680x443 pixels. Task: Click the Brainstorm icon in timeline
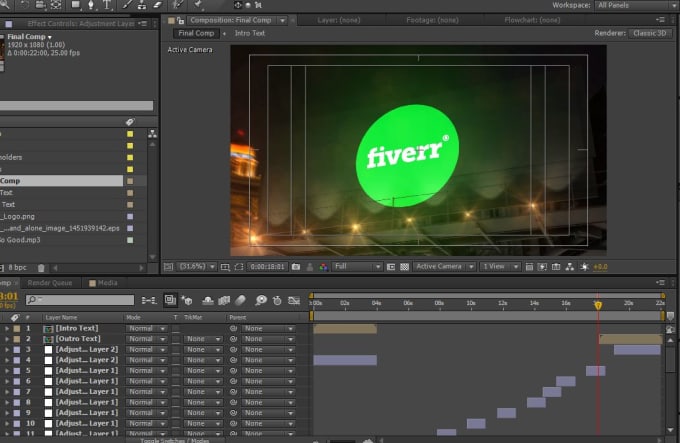click(261, 300)
